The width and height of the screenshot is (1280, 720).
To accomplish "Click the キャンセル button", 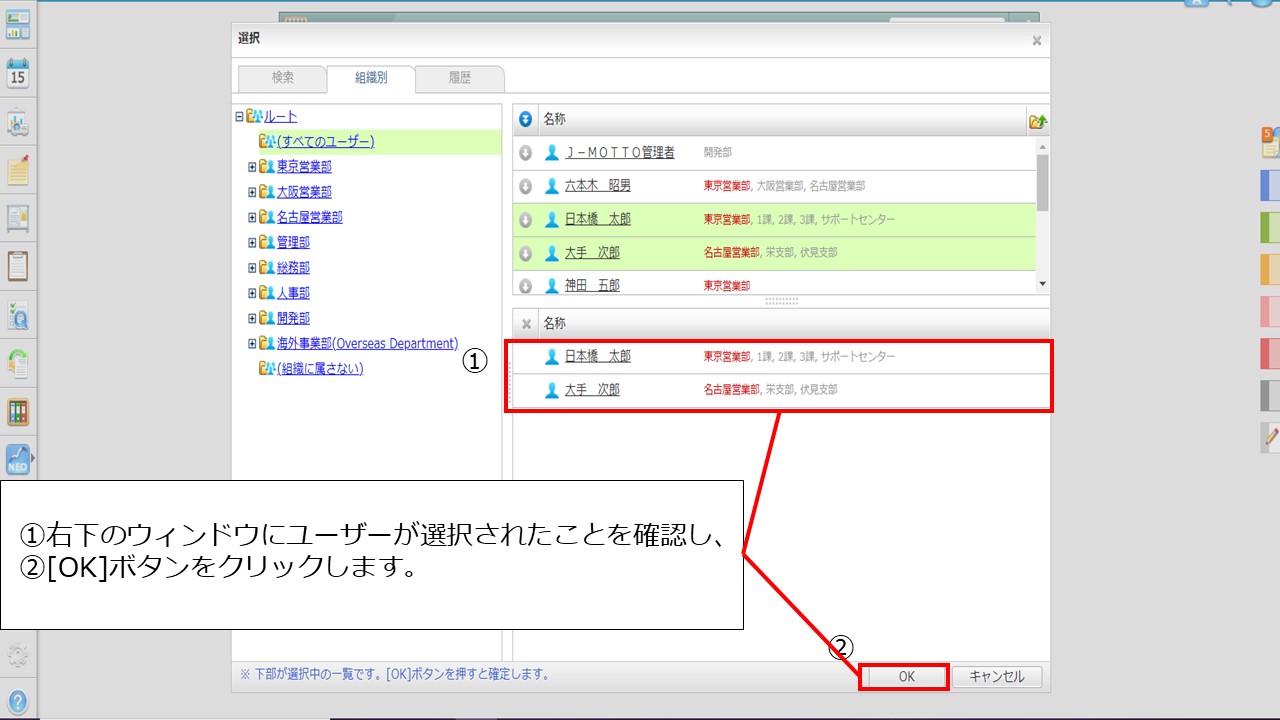I will (996, 677).
